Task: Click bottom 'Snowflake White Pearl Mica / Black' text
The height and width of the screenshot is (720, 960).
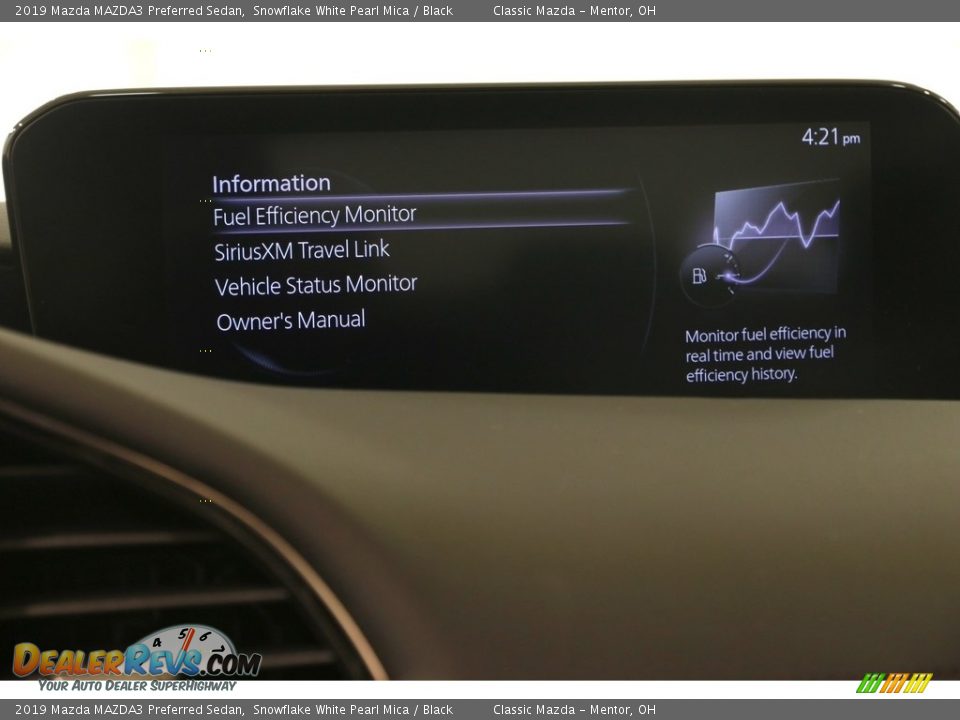Action: pyautogui.click(x=352, y=710)
